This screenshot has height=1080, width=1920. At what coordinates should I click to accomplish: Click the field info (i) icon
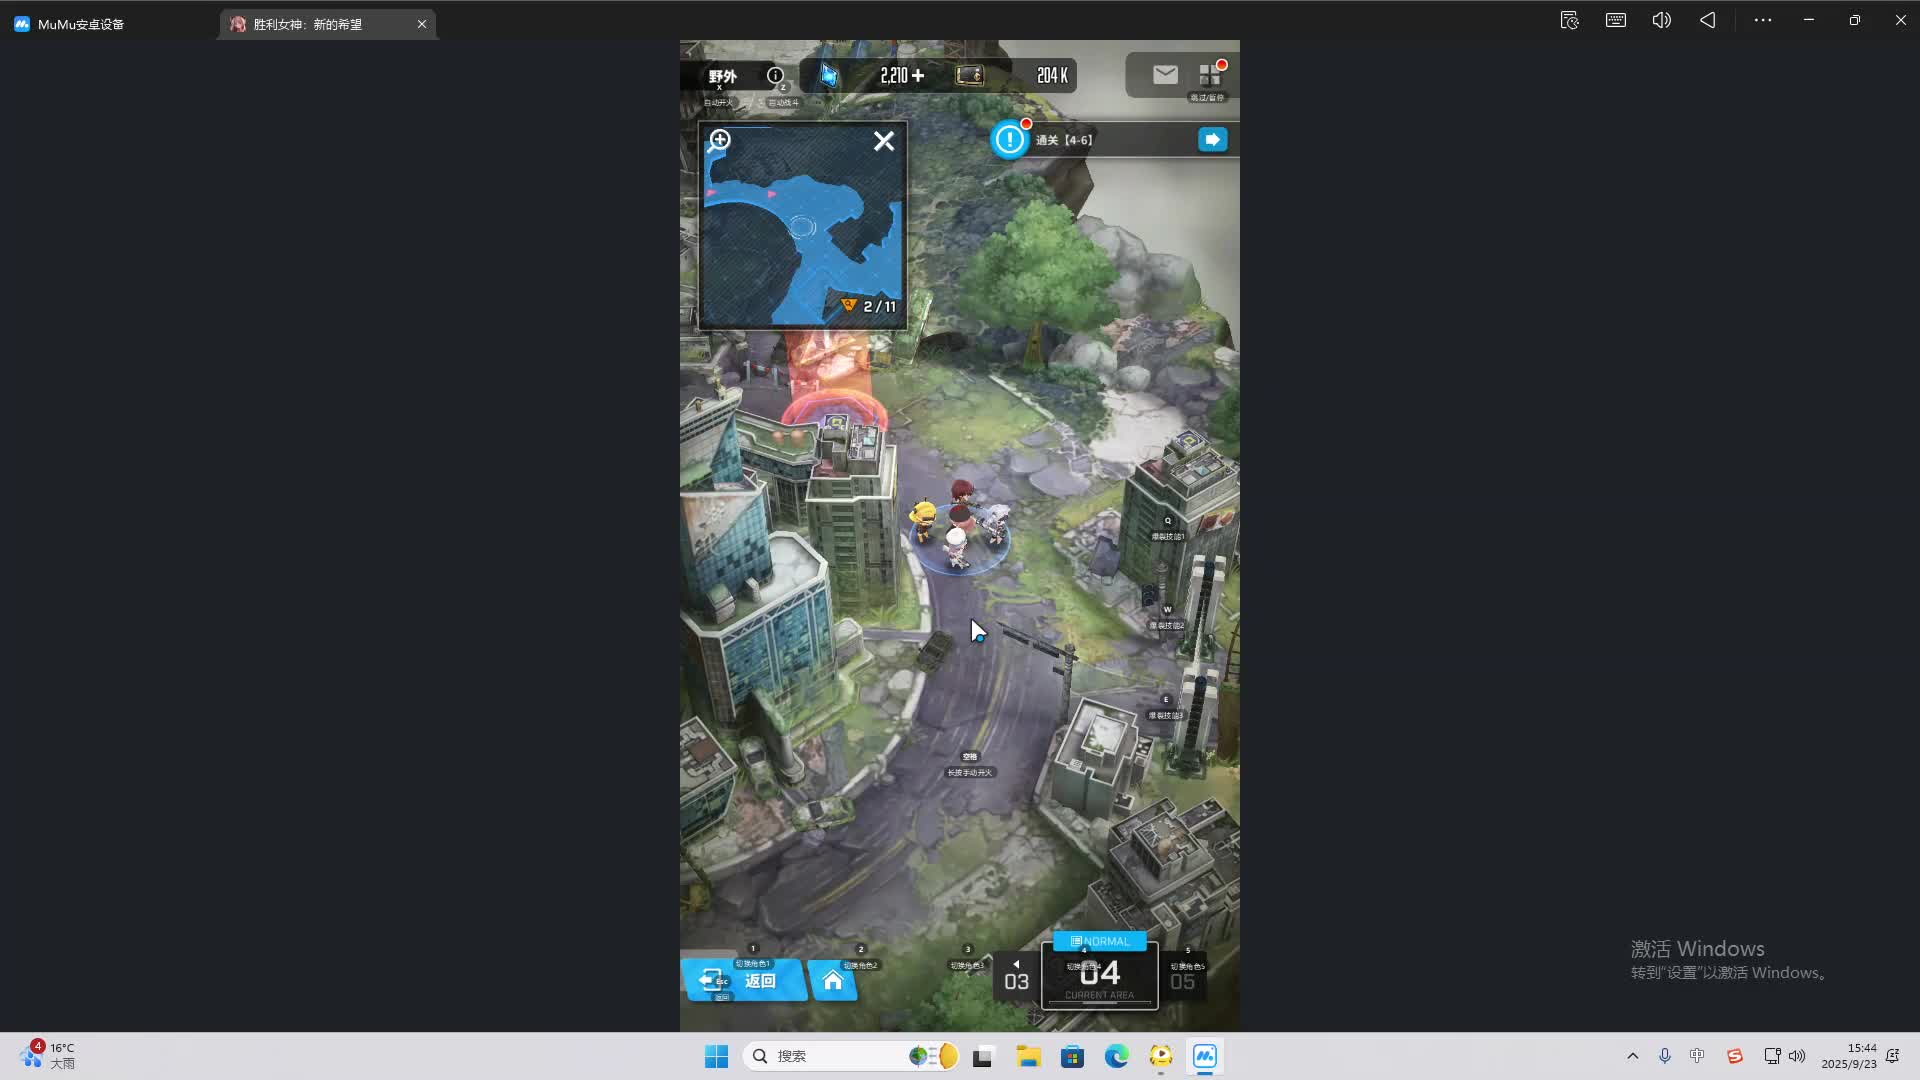(x=774, y=75)
